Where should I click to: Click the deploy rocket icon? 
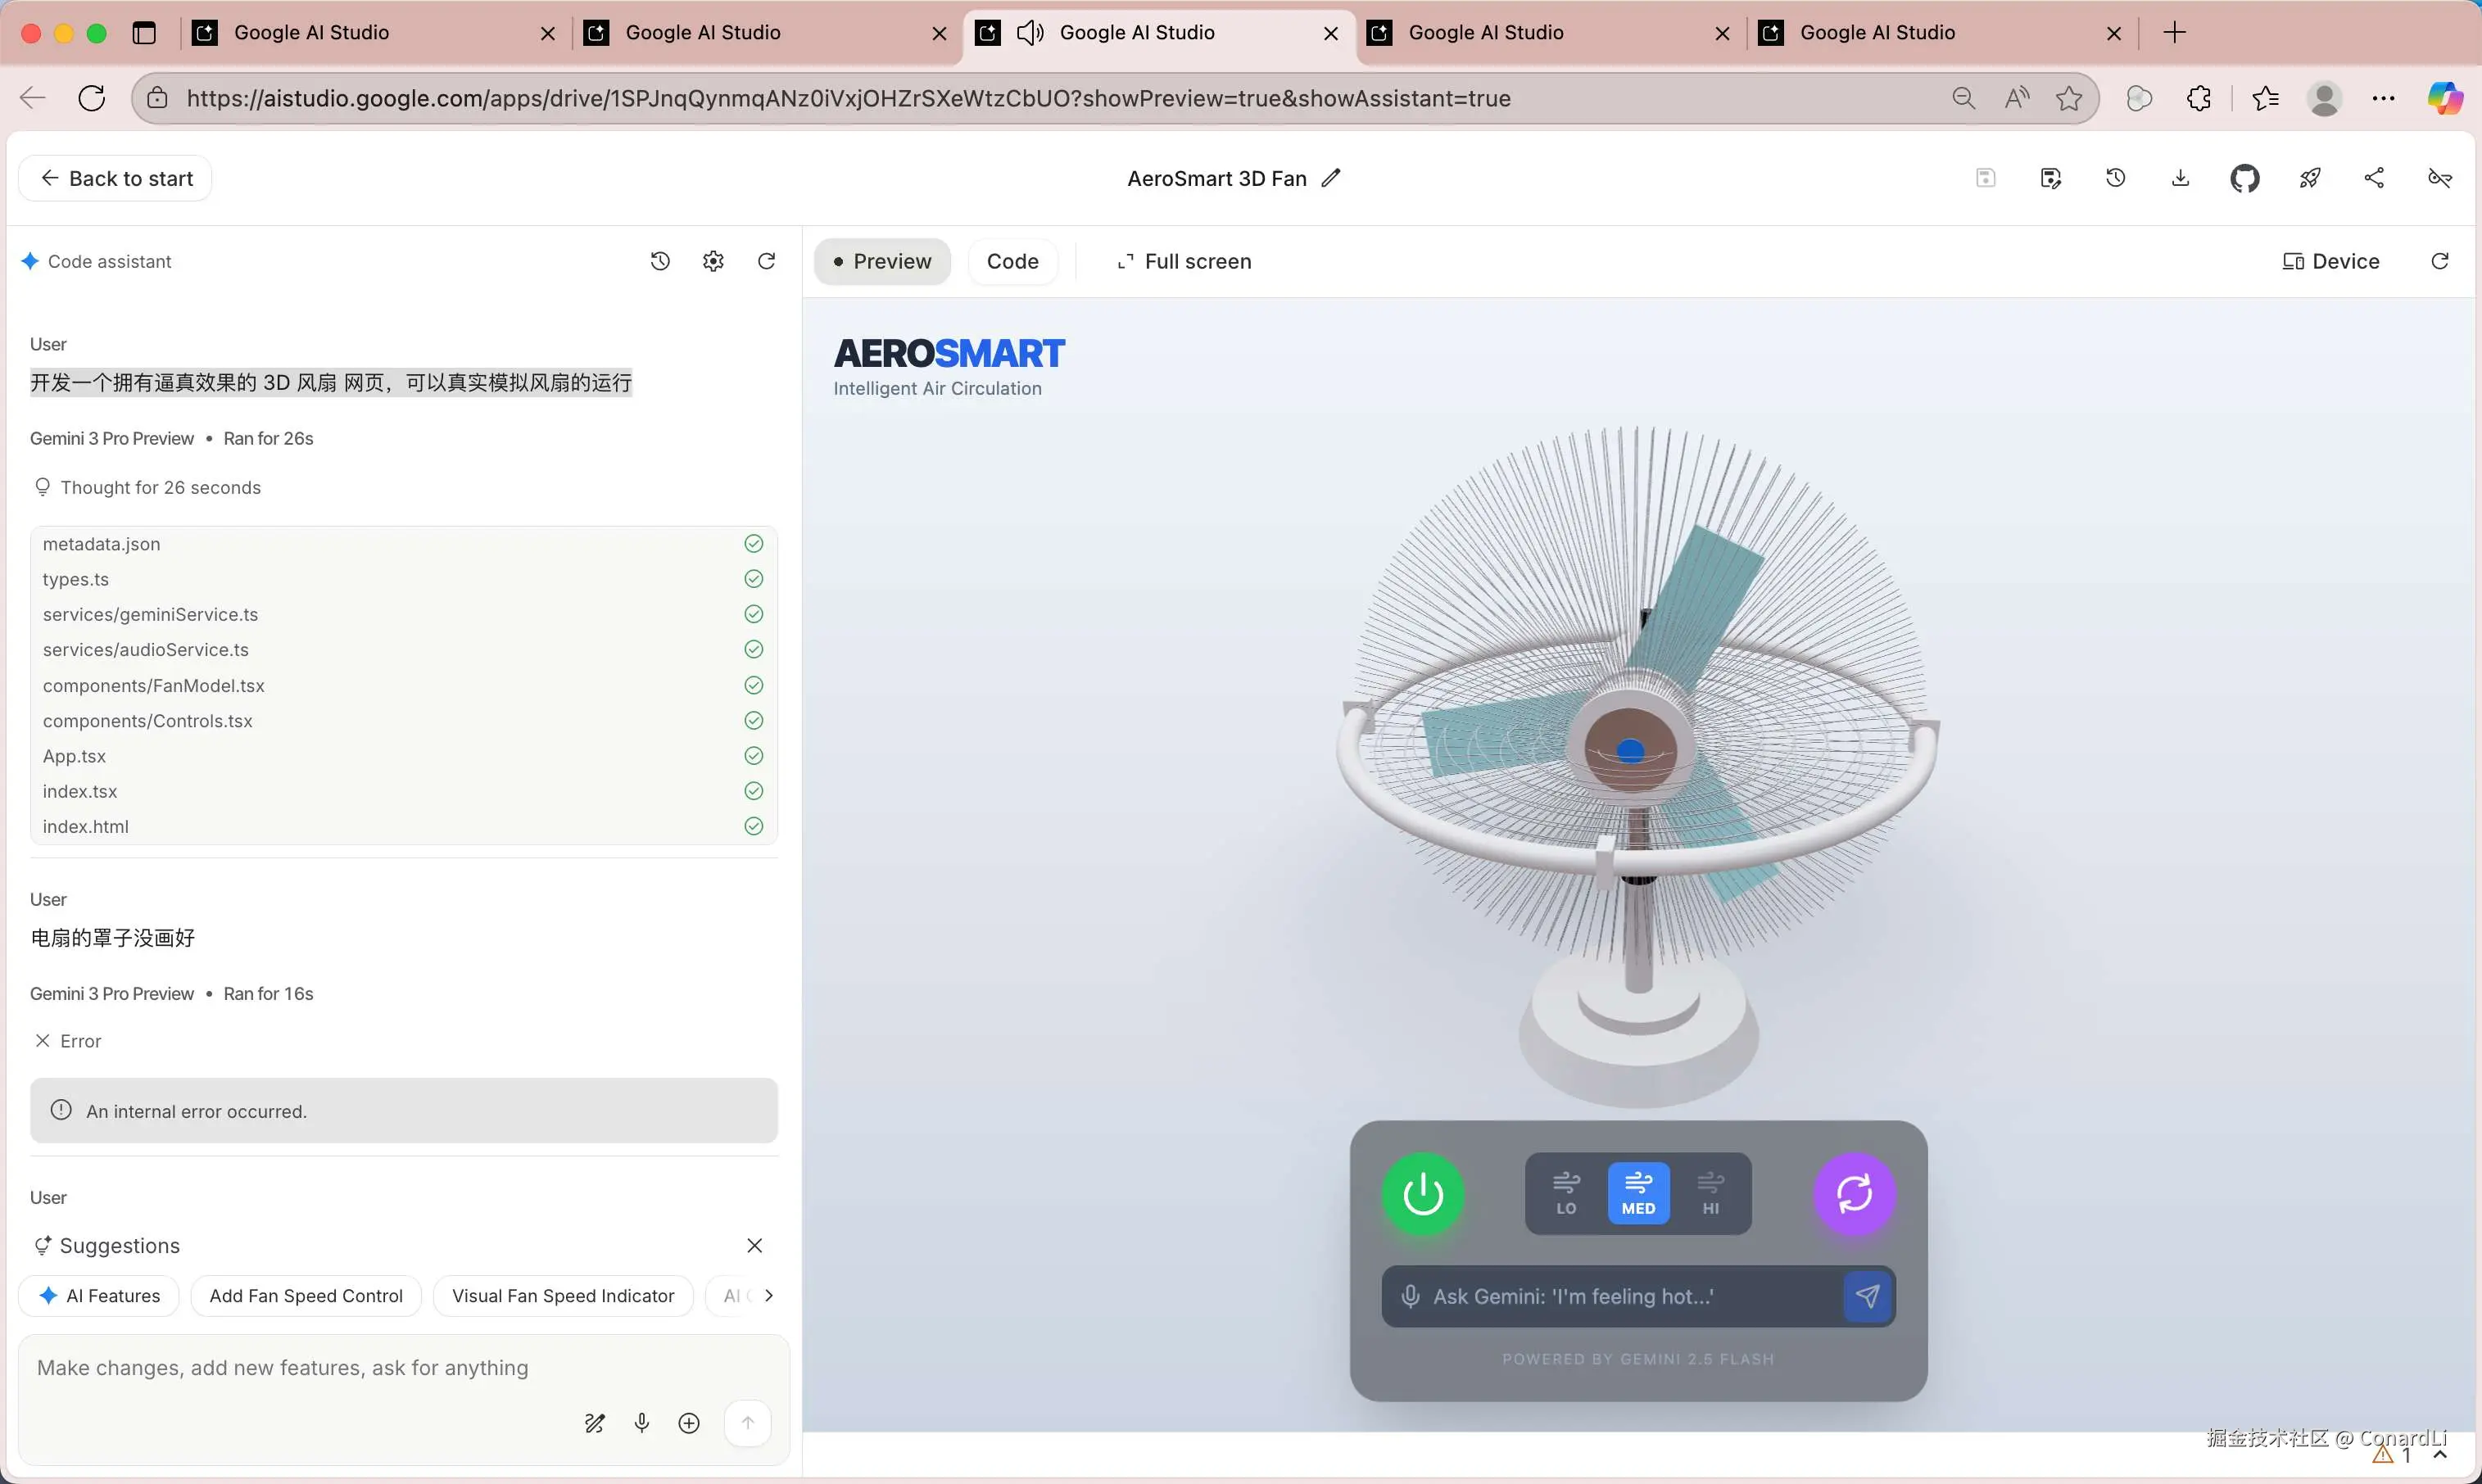2309,179
